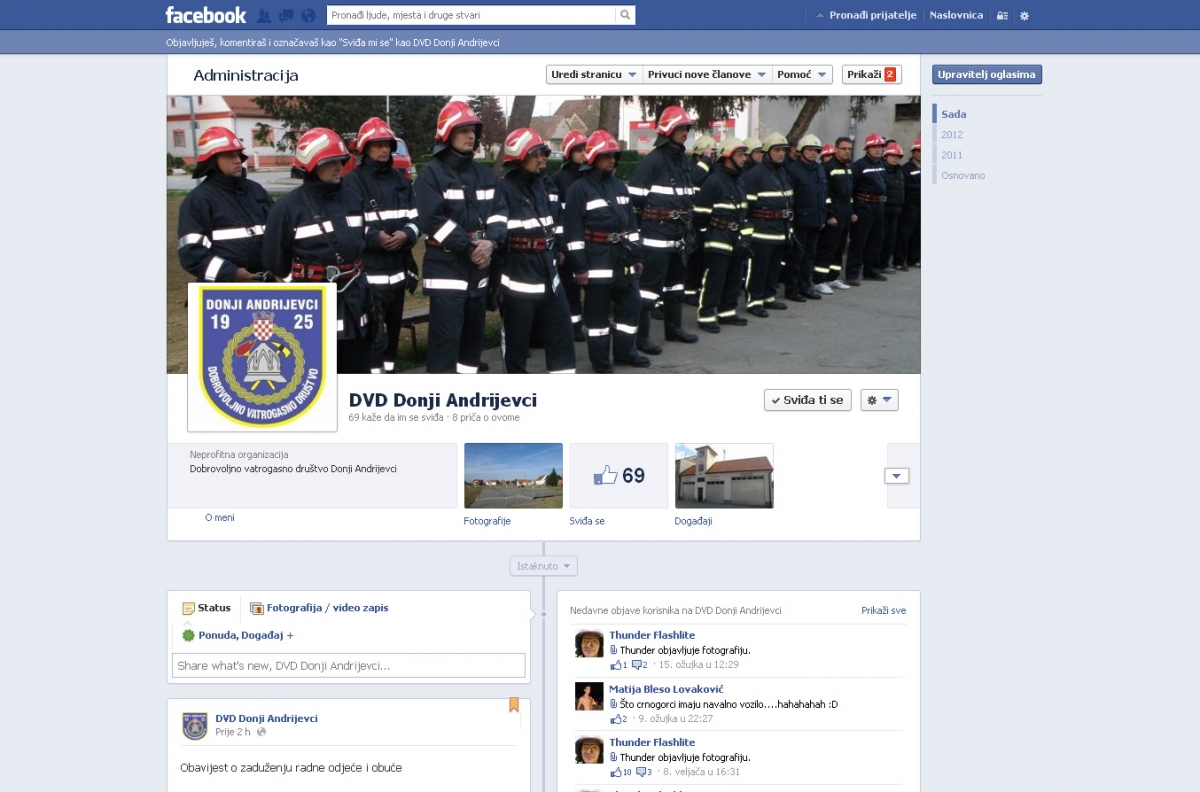Open the page gear dropdown beside like button
The width and height of the screenshot is (1200, 792).
(x=878, y=400)
